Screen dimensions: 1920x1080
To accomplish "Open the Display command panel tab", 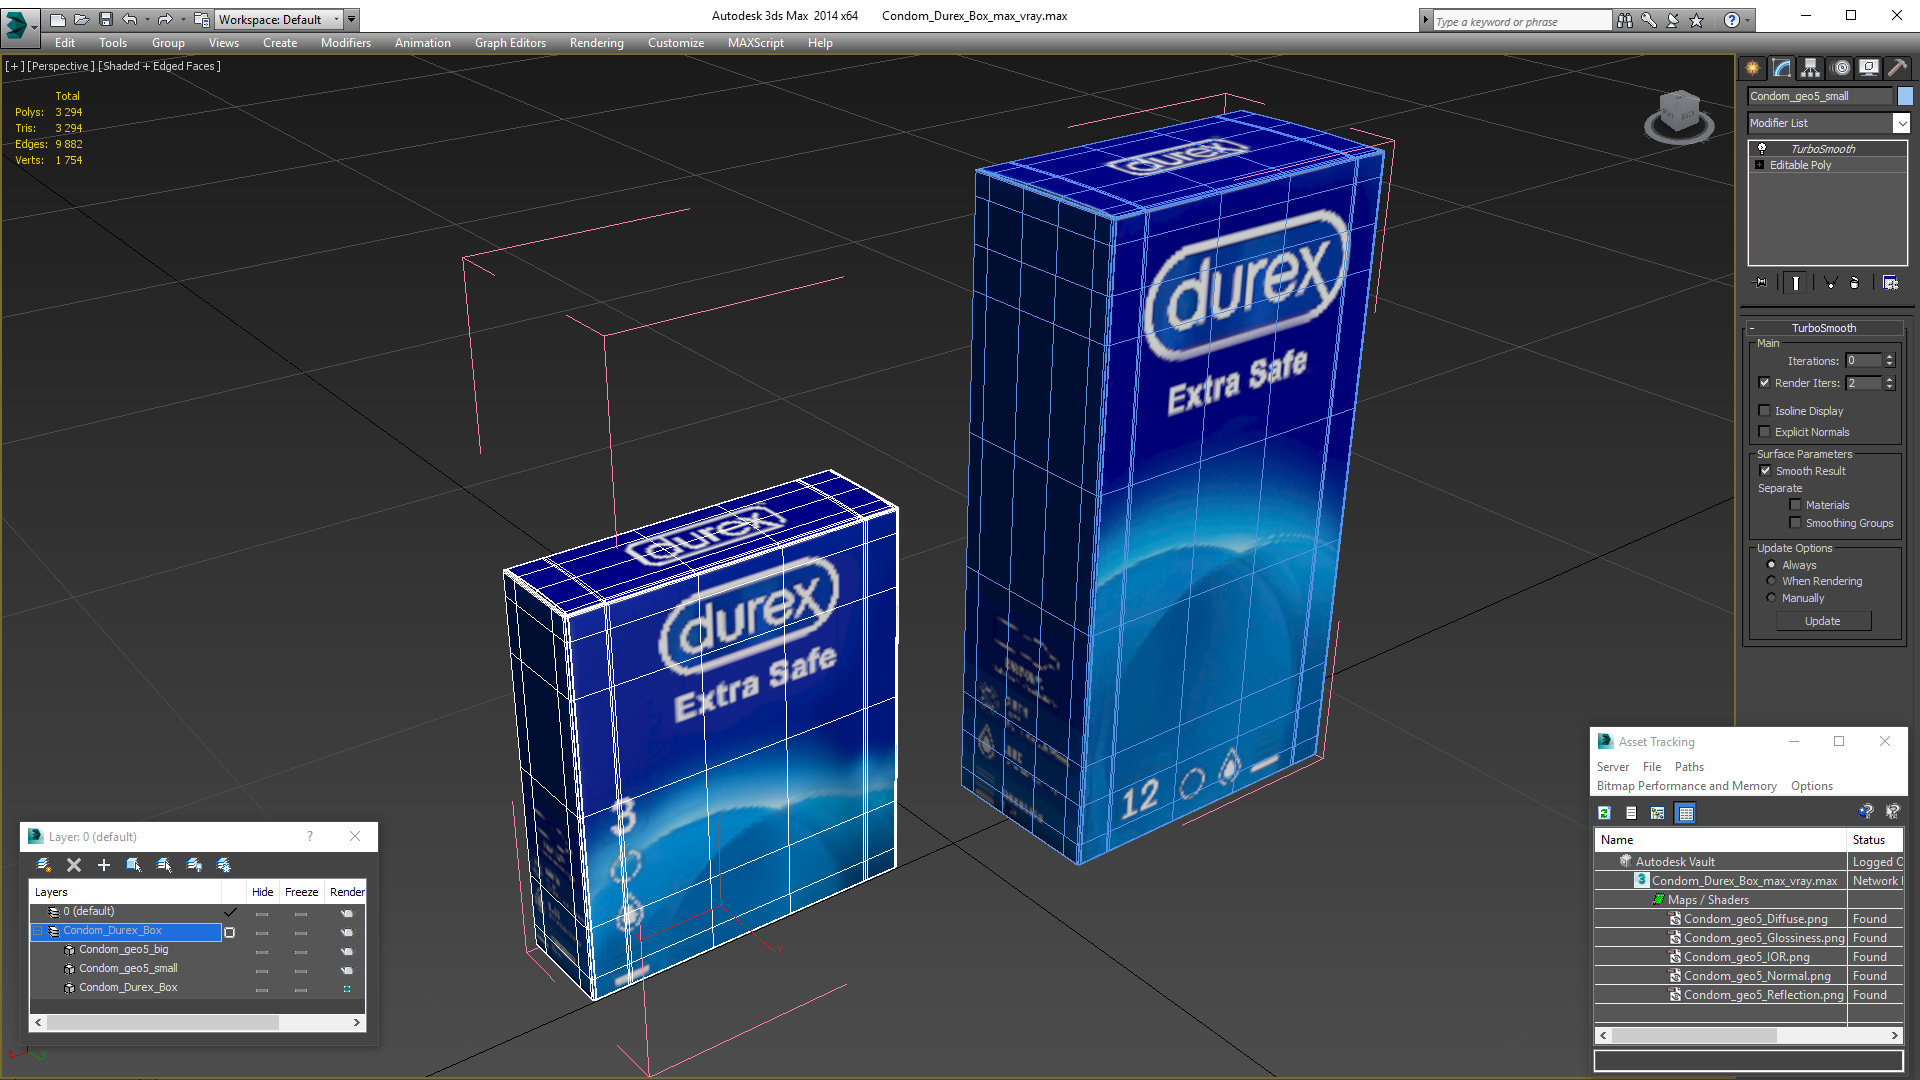I will [1868, 68].
